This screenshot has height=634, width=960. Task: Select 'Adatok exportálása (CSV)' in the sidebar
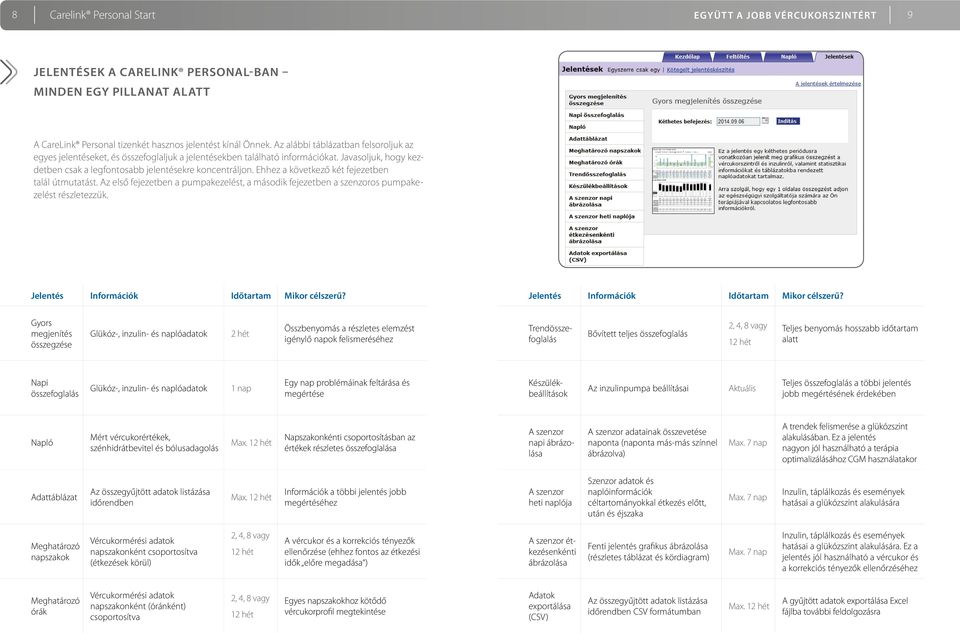coord(604,256)
